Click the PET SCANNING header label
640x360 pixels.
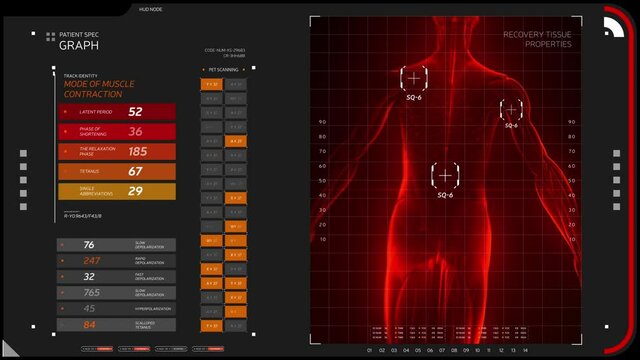click(223, 70)
